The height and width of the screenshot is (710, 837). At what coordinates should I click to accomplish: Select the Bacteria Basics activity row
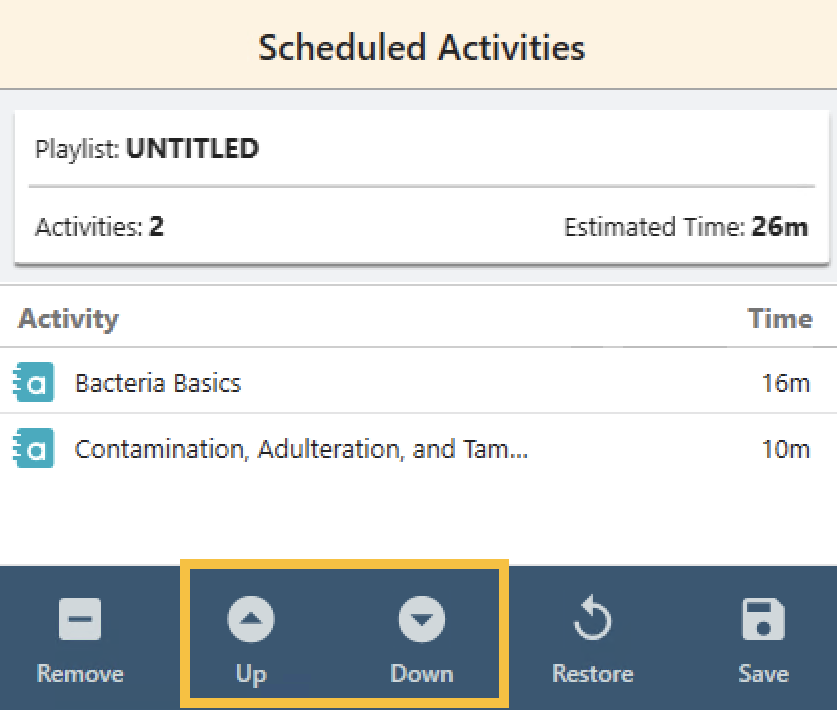click(x=157, y=382)
